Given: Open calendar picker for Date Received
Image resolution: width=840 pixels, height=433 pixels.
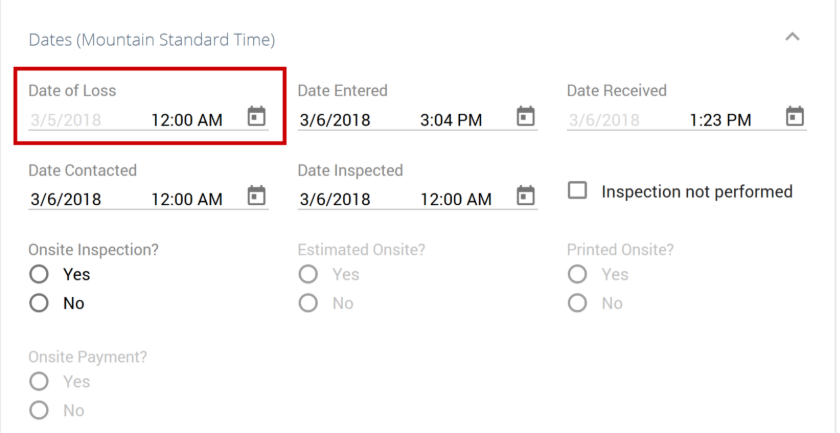Looking at the screenshot, I should click(x=795, y=117).
